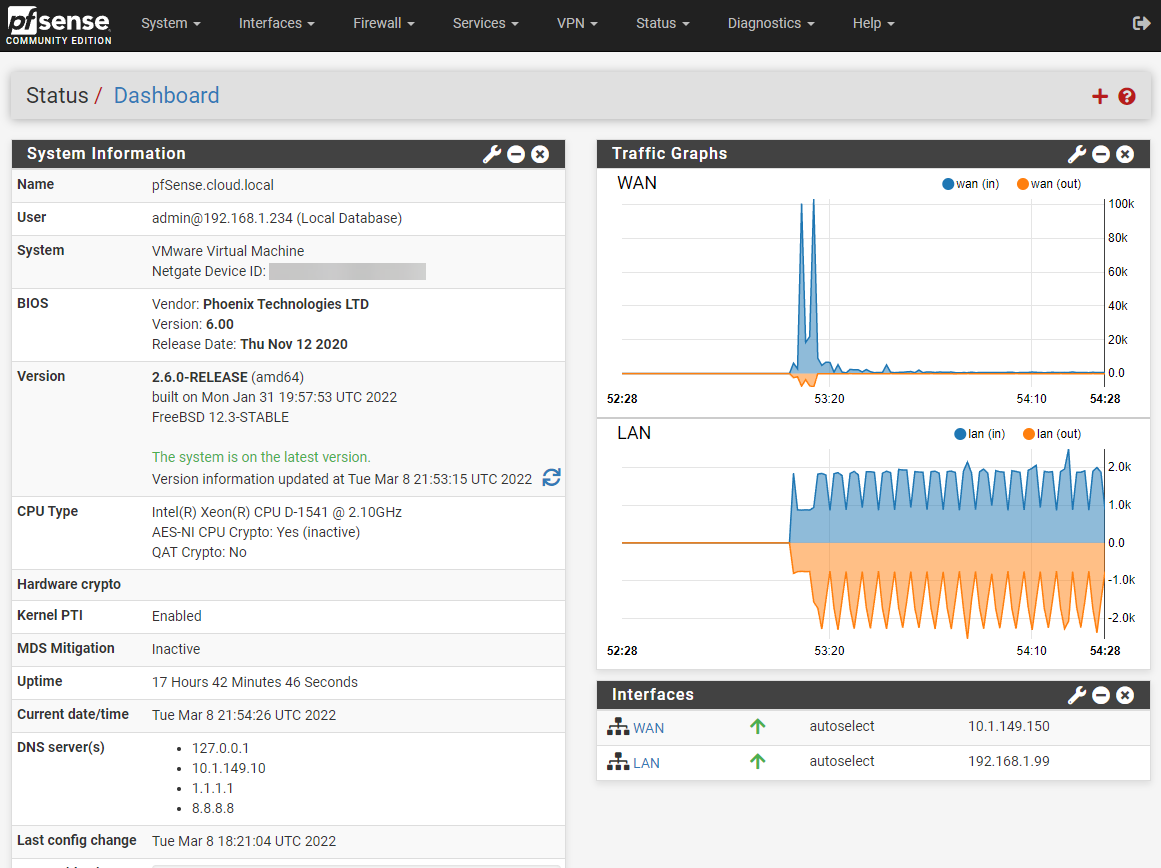The height and width of the screenshot is (868, 1161).
Task: Collapse the Traffic Graphs widget with minus icon
Action: [1100, 154]
